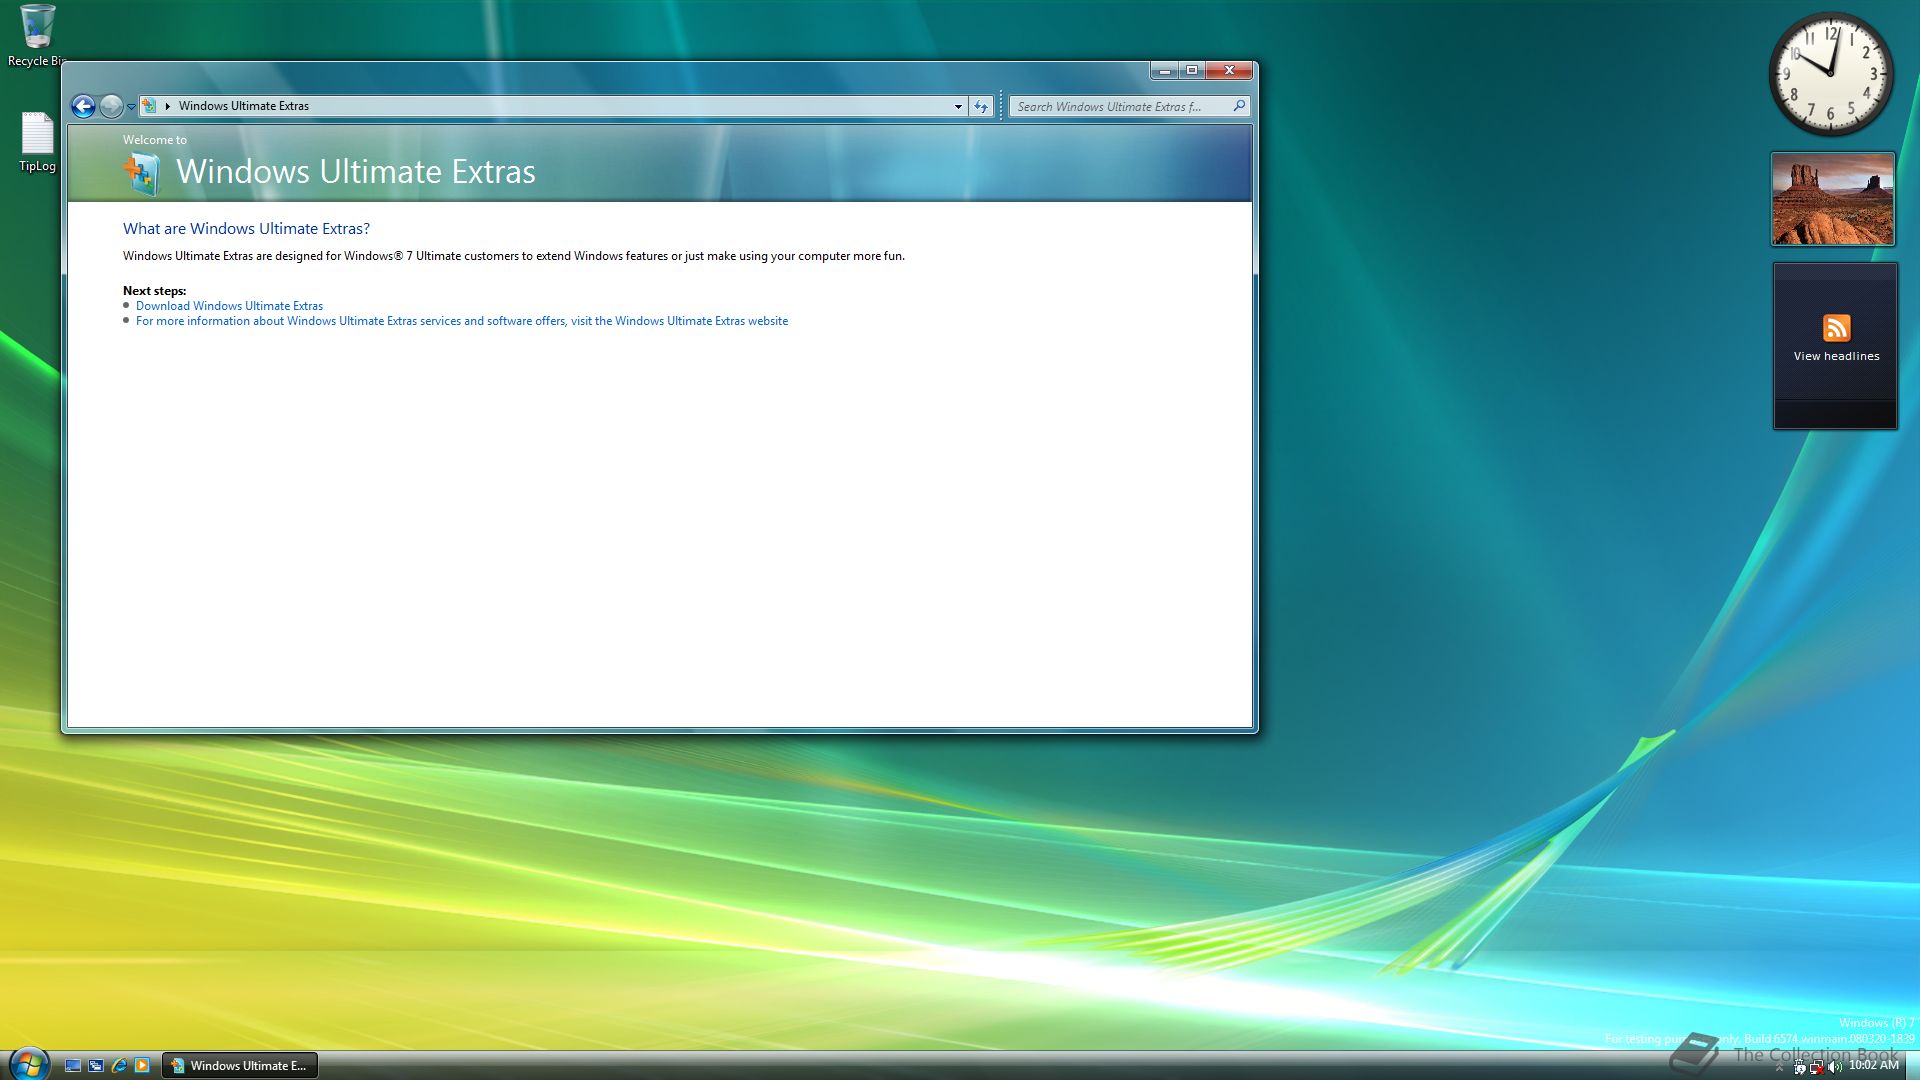Click the Windows Ultimate Extras header logo
Image resolution: width=1920 pixels, height=1080 pixels.
coord(141,173)
